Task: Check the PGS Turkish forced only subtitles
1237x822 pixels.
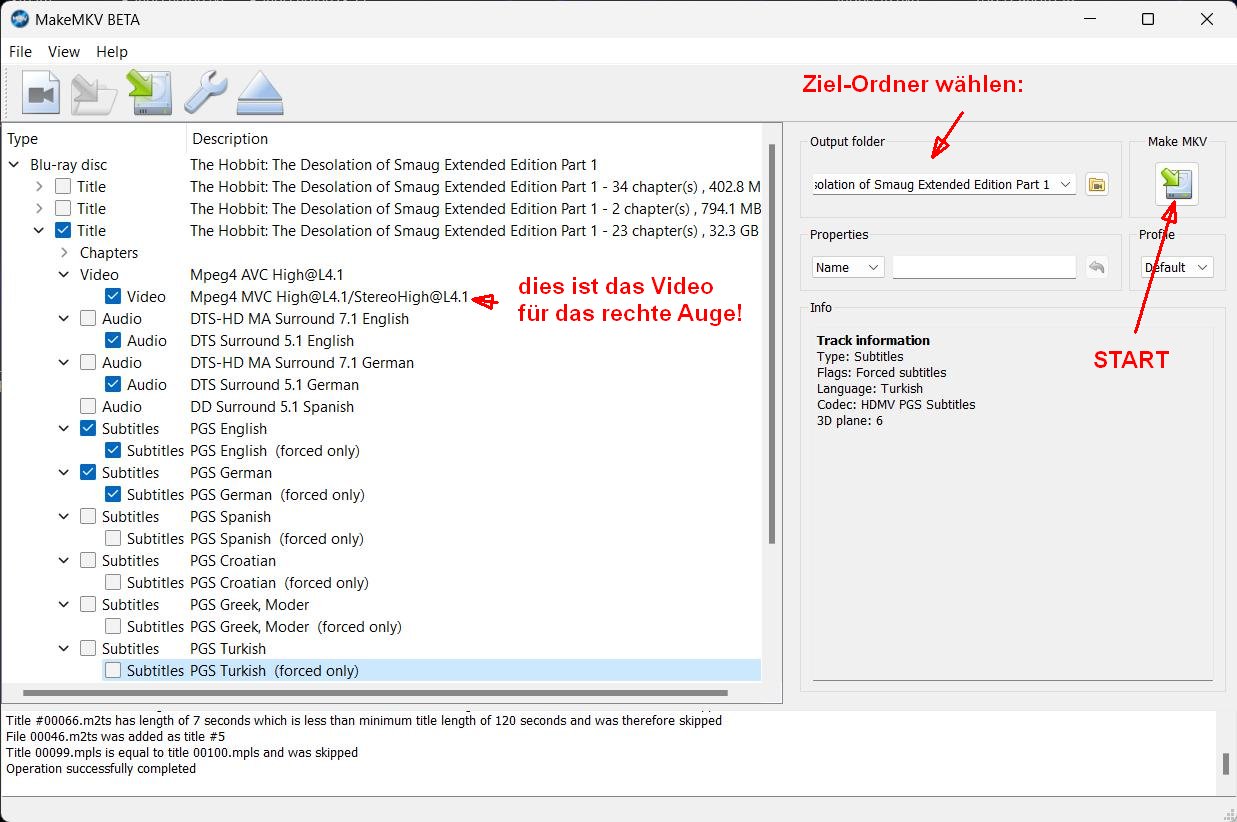Action: (x=113, y=671)
